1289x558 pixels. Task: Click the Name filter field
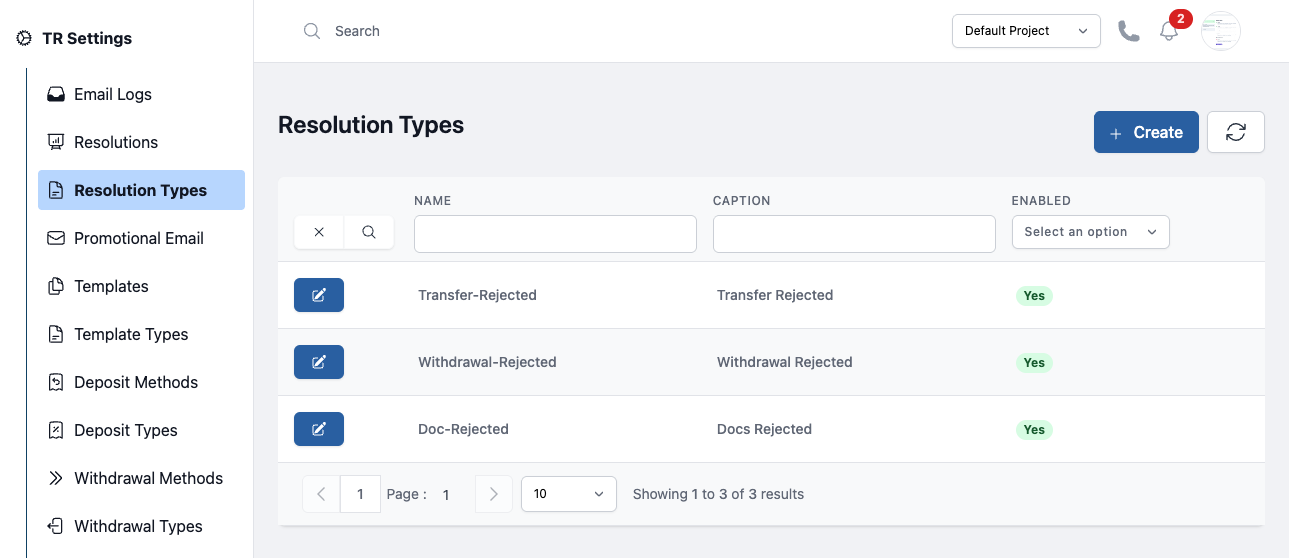555,233
